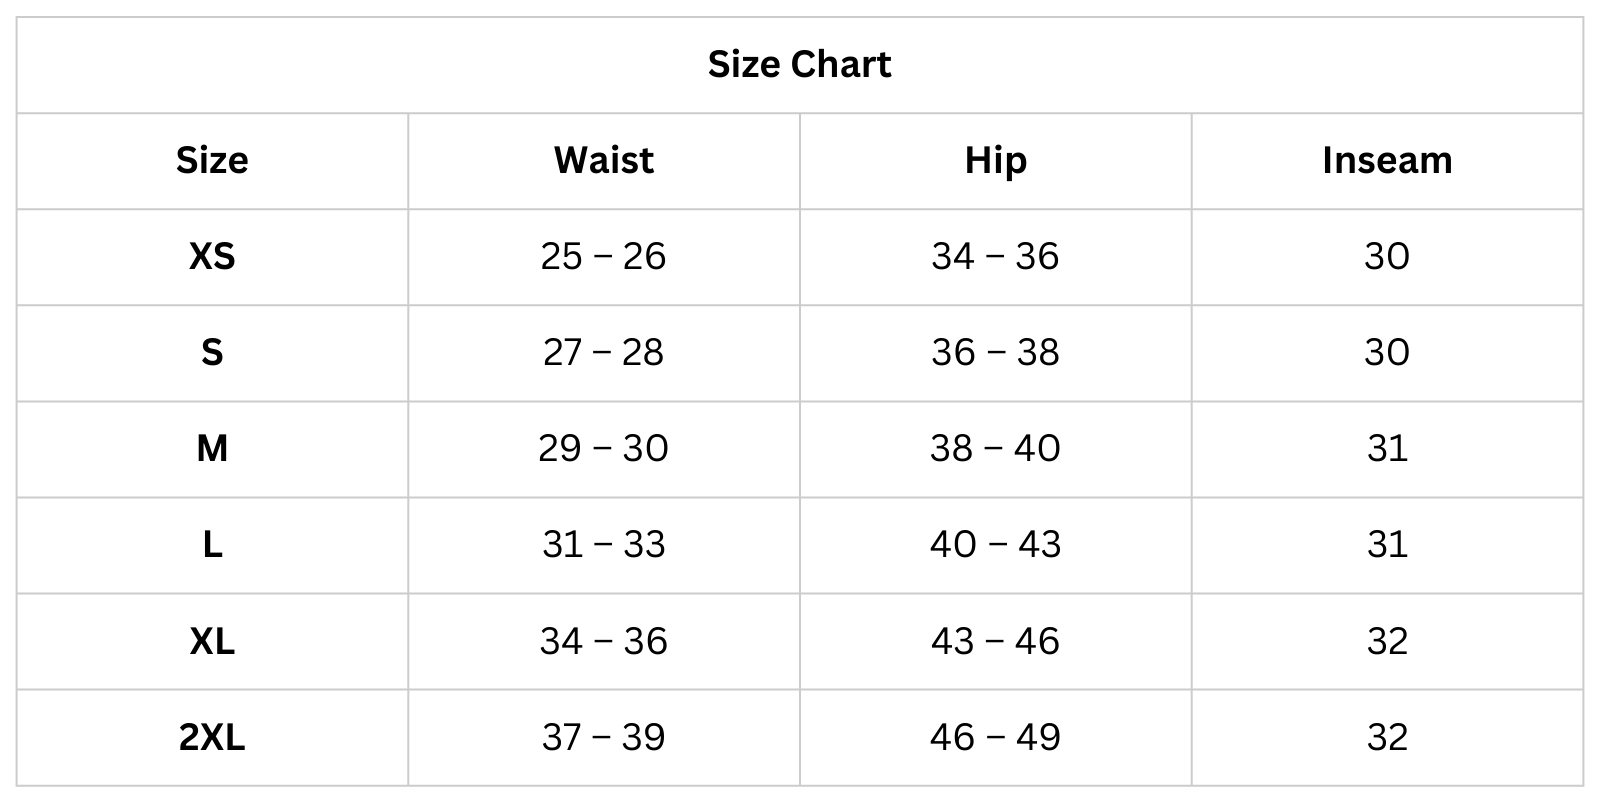Click the 25 – 26 waist cell
The width and height of the screenshot is (1600, 800).
pos(603,257)
